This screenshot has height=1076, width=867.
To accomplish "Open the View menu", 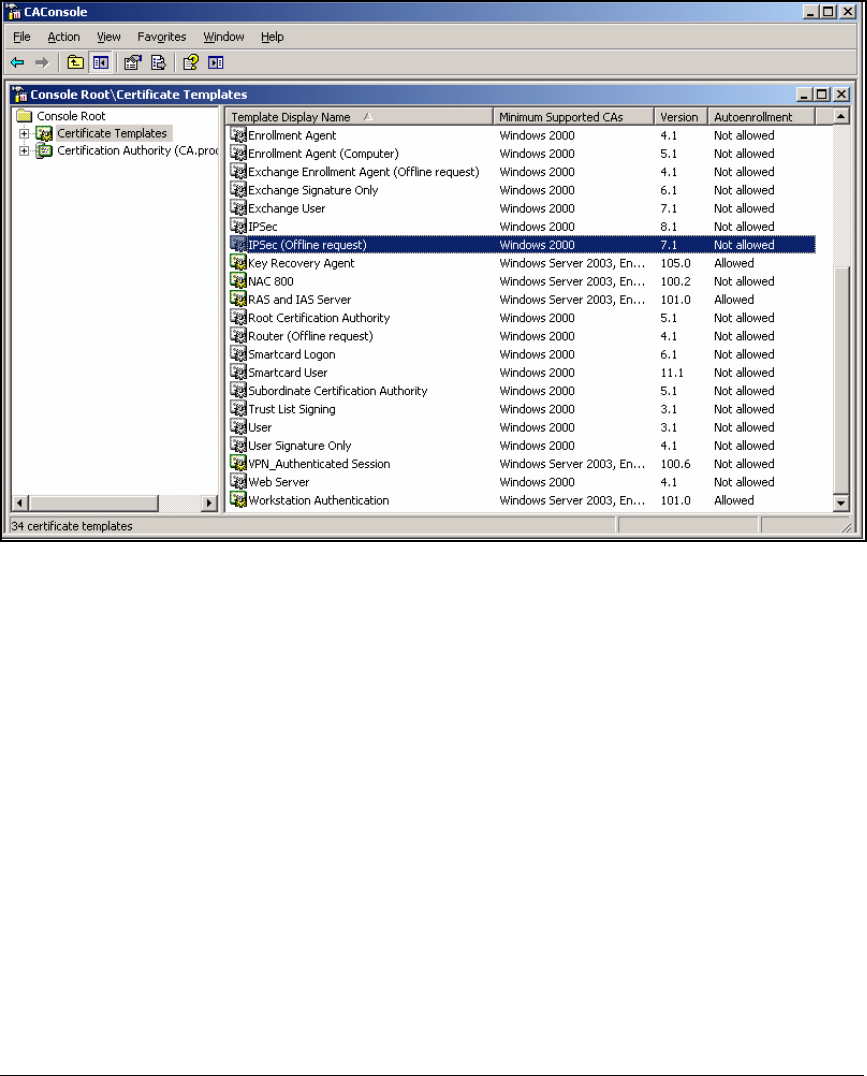I will coord(108,37).
